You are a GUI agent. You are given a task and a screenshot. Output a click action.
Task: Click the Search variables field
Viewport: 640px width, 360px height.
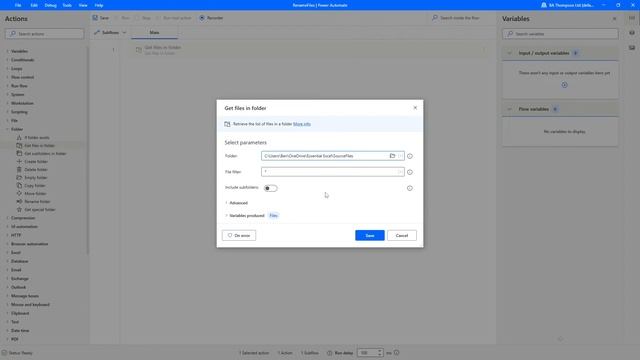560,34
